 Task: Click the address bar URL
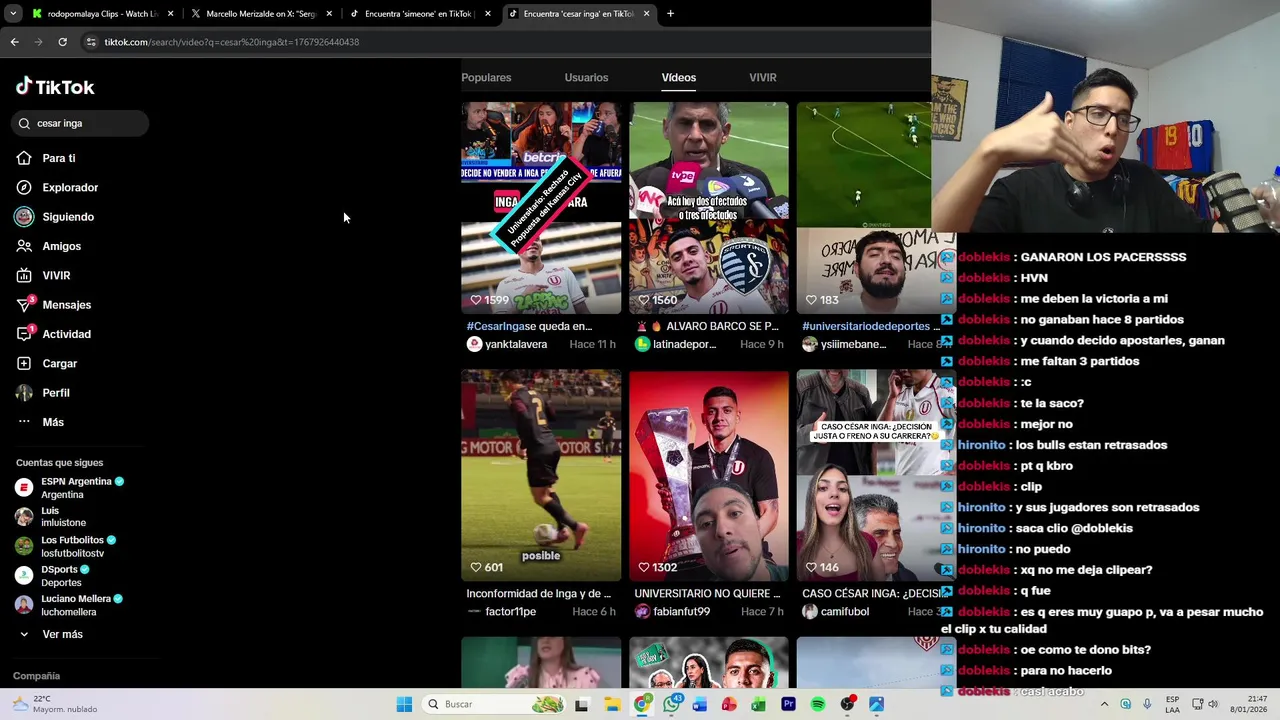(232, 42)
